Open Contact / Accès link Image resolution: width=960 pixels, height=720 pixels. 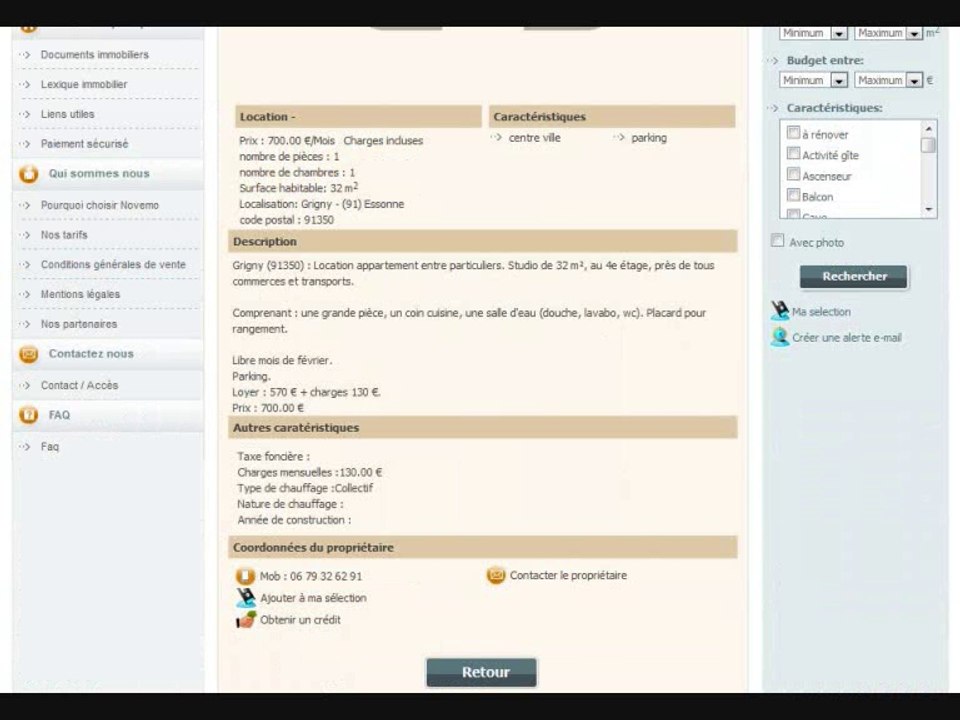click(x=80, y=386)
